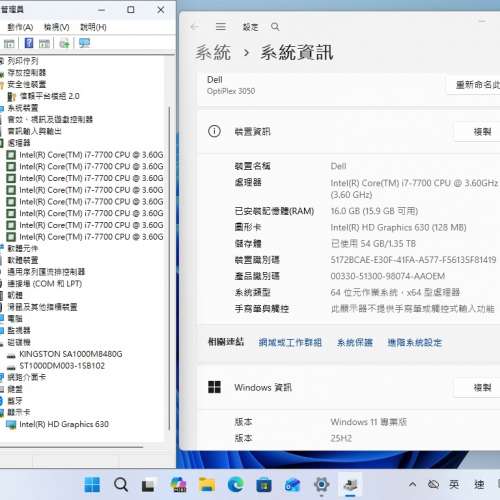Open Task View from the taskbar
Viewport: 500px width, 500px height.
point(148,485)
